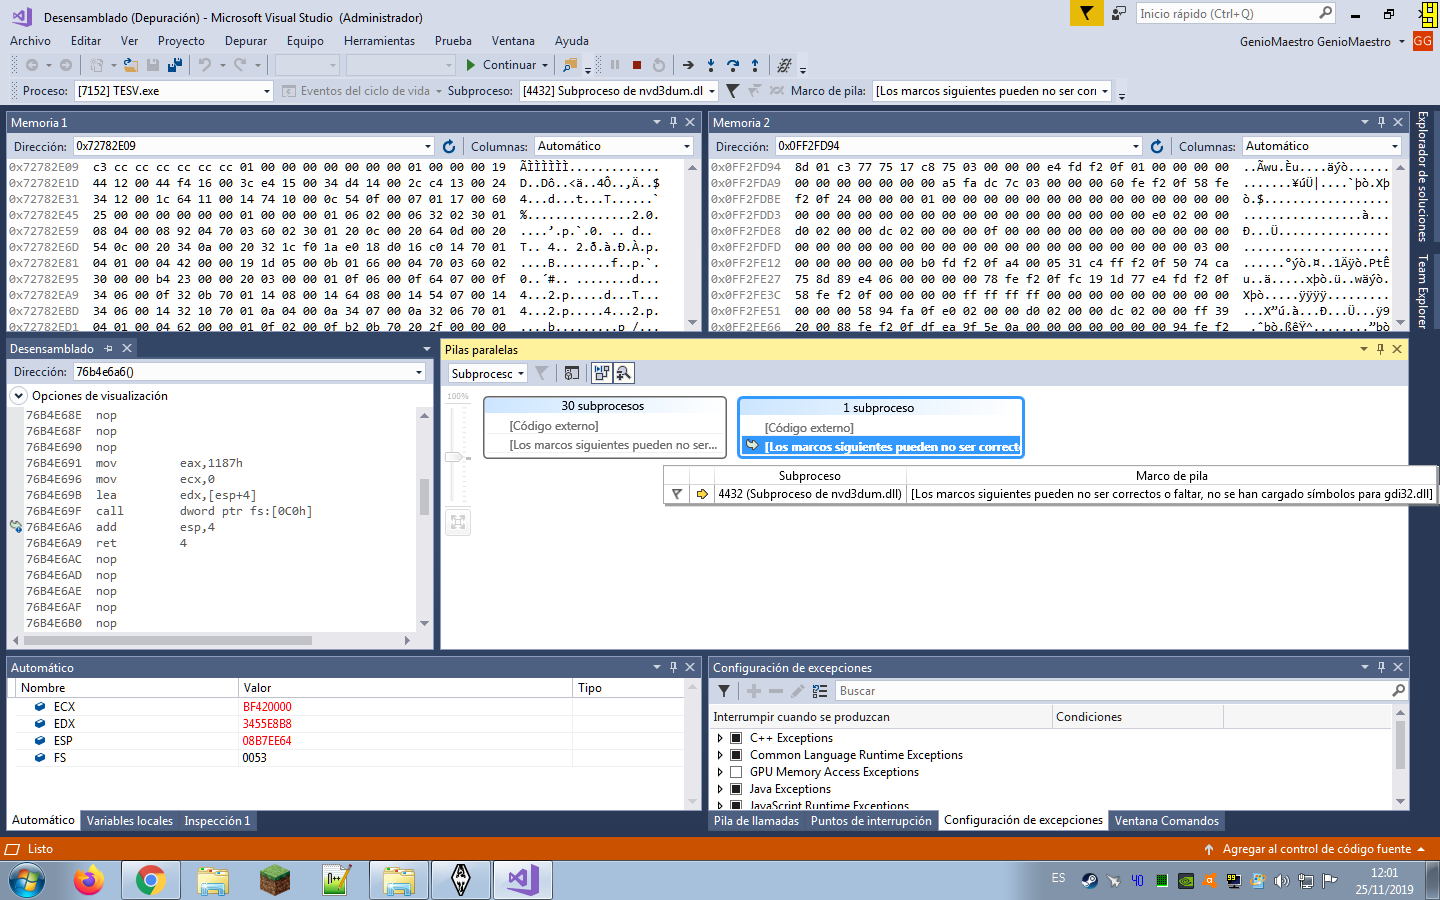Expand the C++ Exceptions tree node
Viewport: 1440px width, 900px height.
[720, 738]
